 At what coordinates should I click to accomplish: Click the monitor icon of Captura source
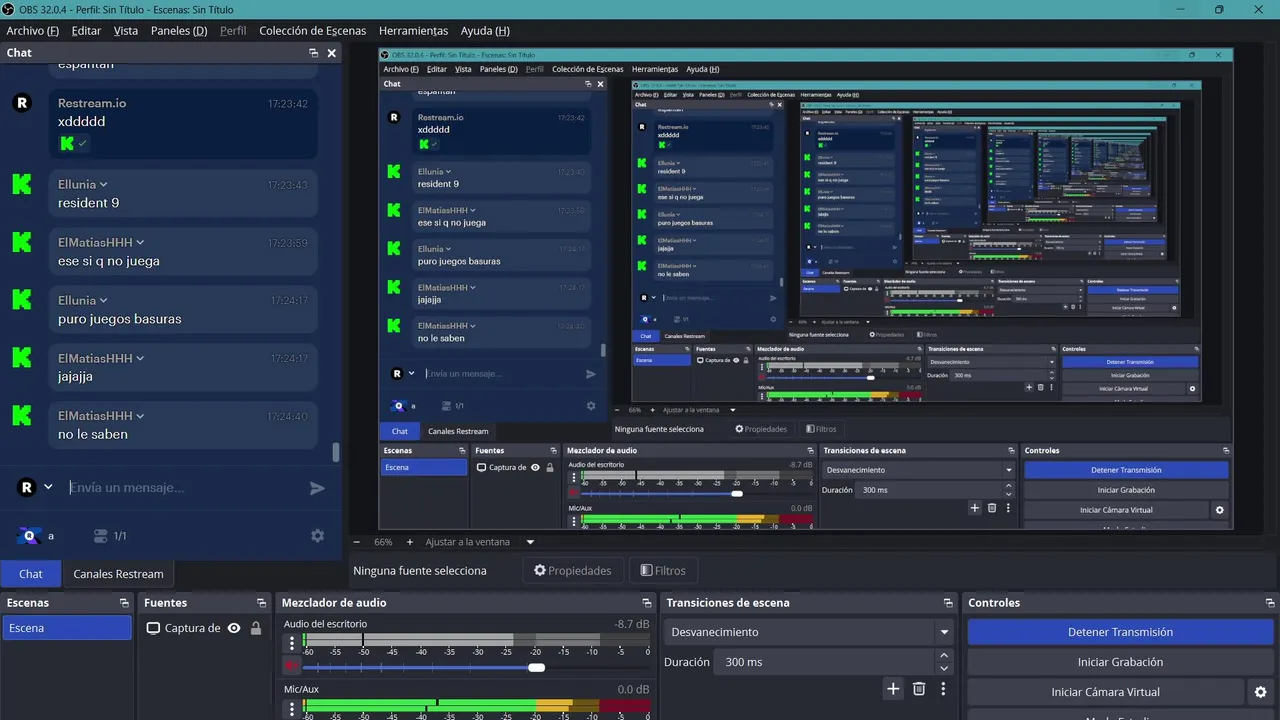click(153, 628)
